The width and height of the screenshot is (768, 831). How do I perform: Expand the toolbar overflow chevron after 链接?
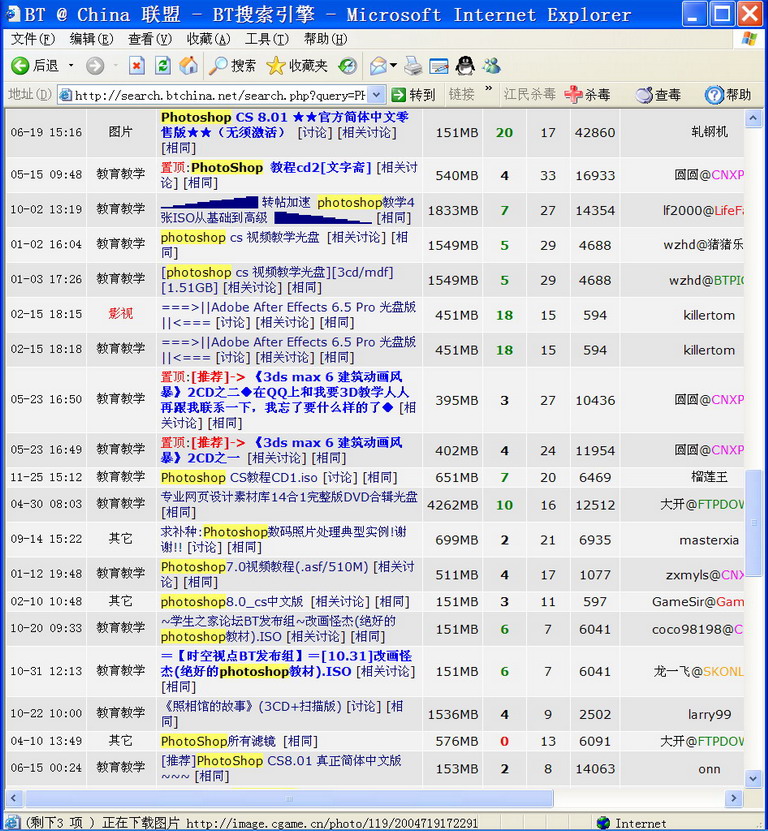(488, 89)
